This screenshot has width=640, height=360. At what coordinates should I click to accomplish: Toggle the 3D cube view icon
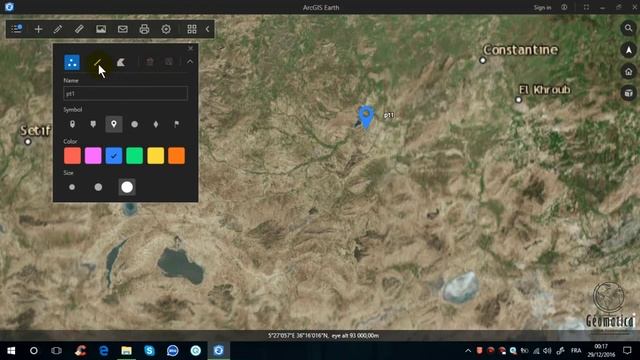(629, 93)
